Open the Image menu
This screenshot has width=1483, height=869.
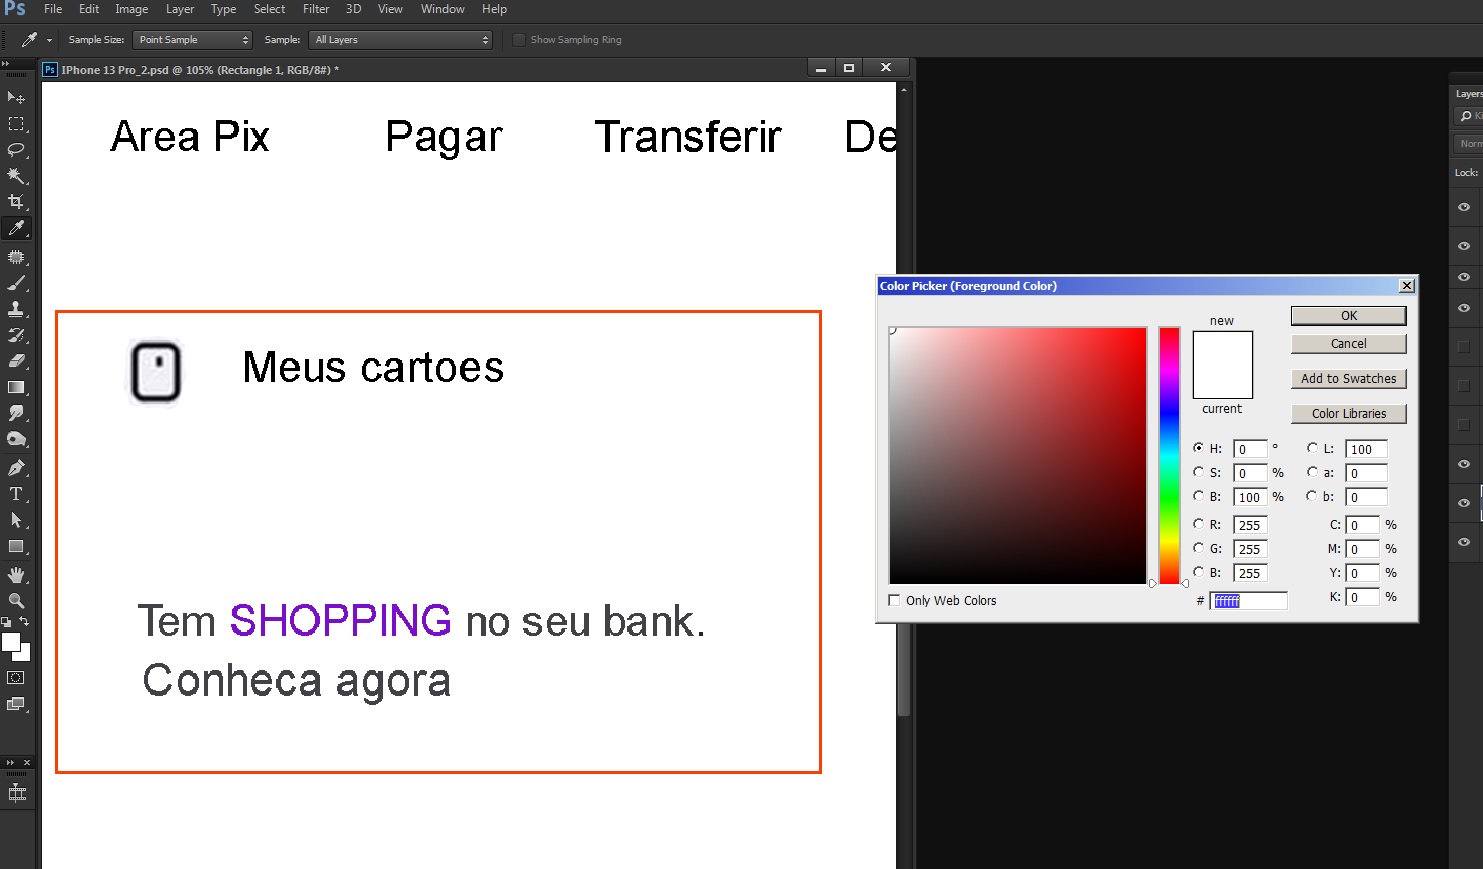pos(131,9)
